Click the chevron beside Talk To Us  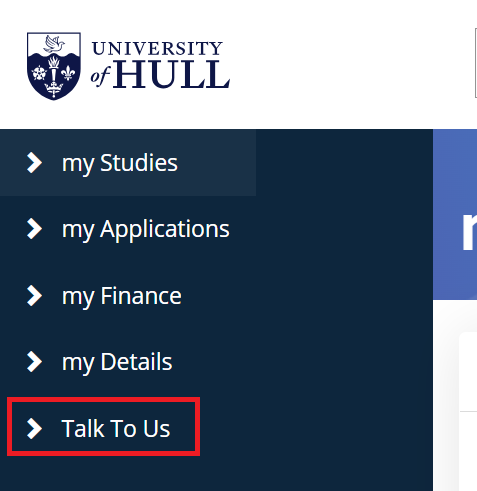pyautogui.click(x=34, y=428)
